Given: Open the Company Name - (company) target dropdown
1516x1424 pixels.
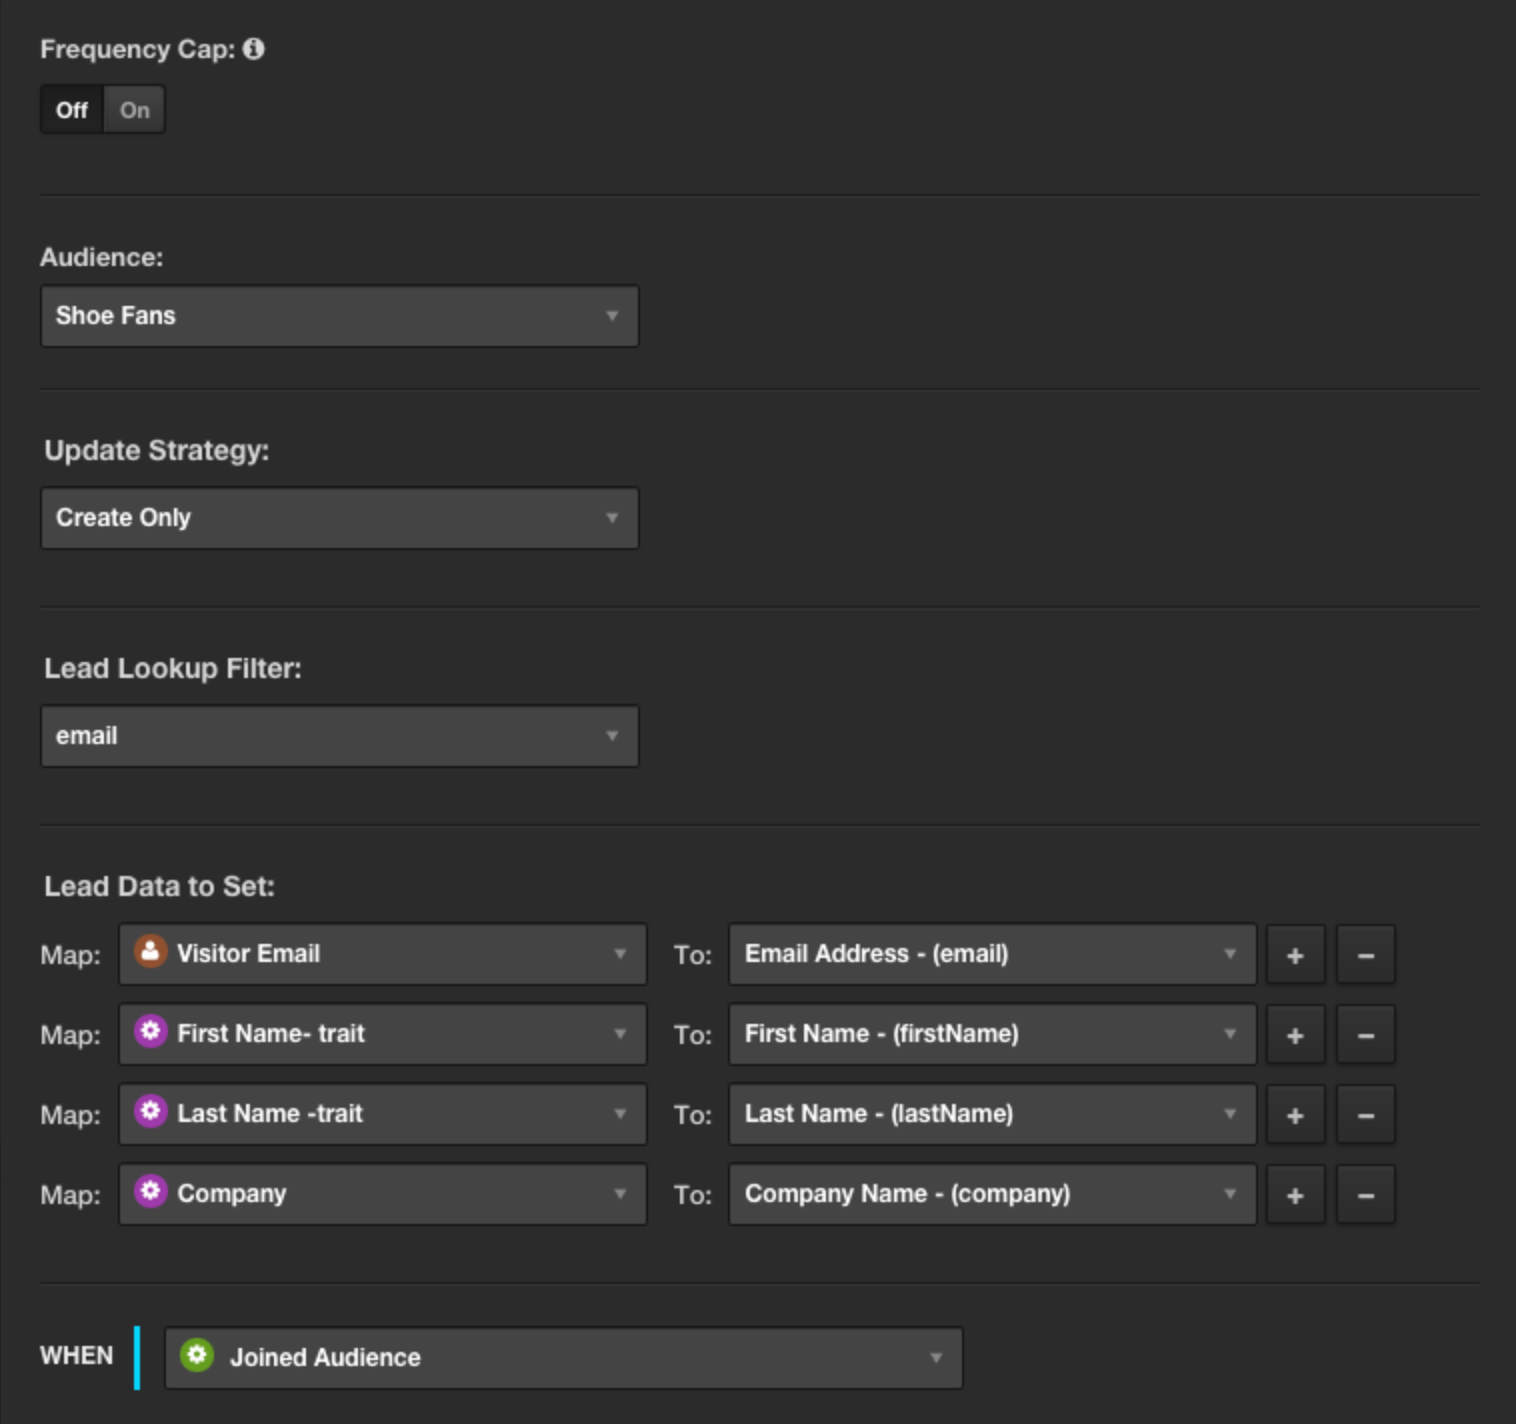Looking at the screenshot, I should [991, 1194].
